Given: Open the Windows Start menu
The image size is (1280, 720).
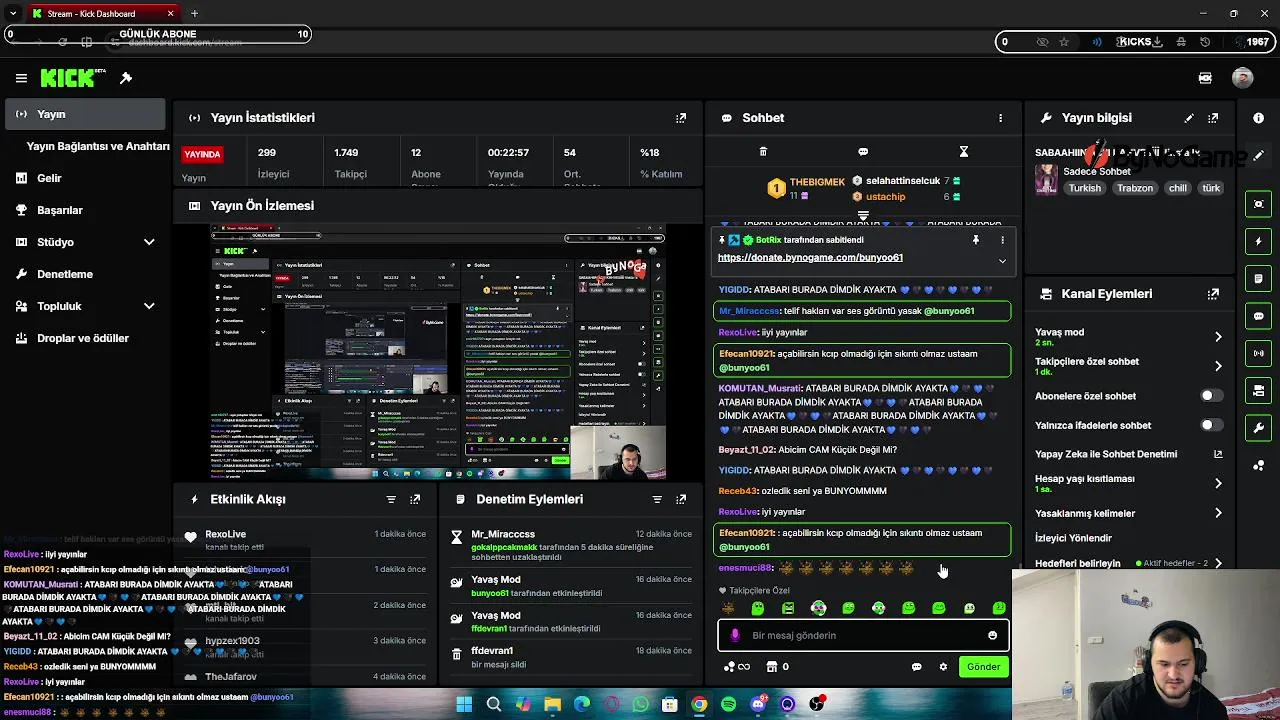Looking at the screenshot, I should 464,705.
